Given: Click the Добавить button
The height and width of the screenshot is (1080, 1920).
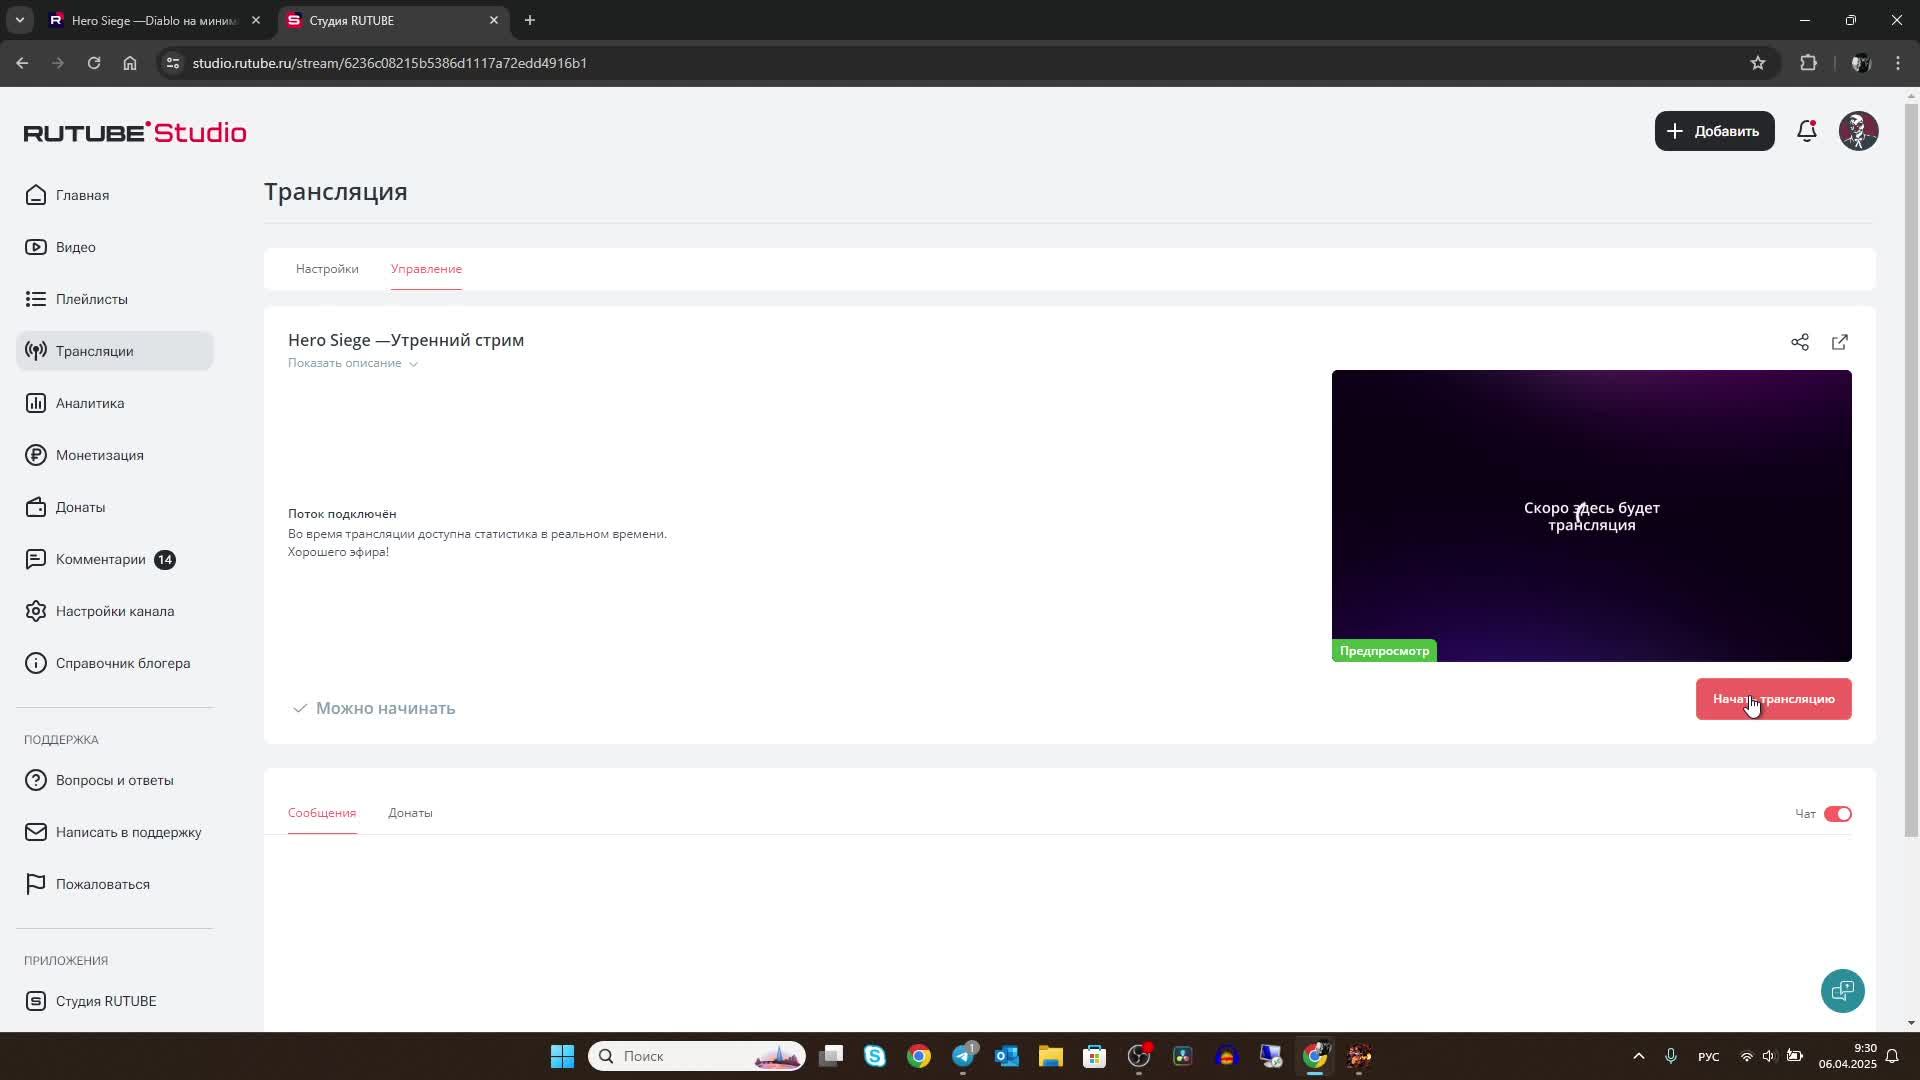Looking at the screenshot, I should click(x=1714, y=131).
